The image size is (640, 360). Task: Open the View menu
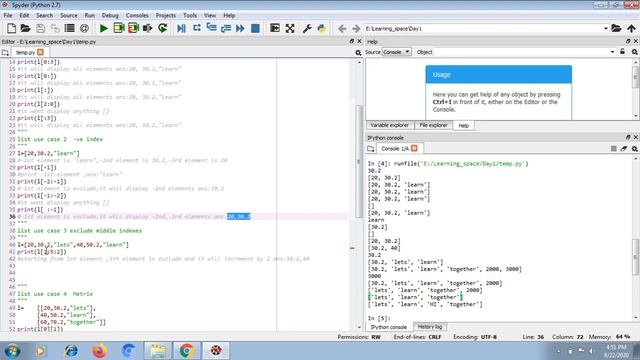click(210, 15)
